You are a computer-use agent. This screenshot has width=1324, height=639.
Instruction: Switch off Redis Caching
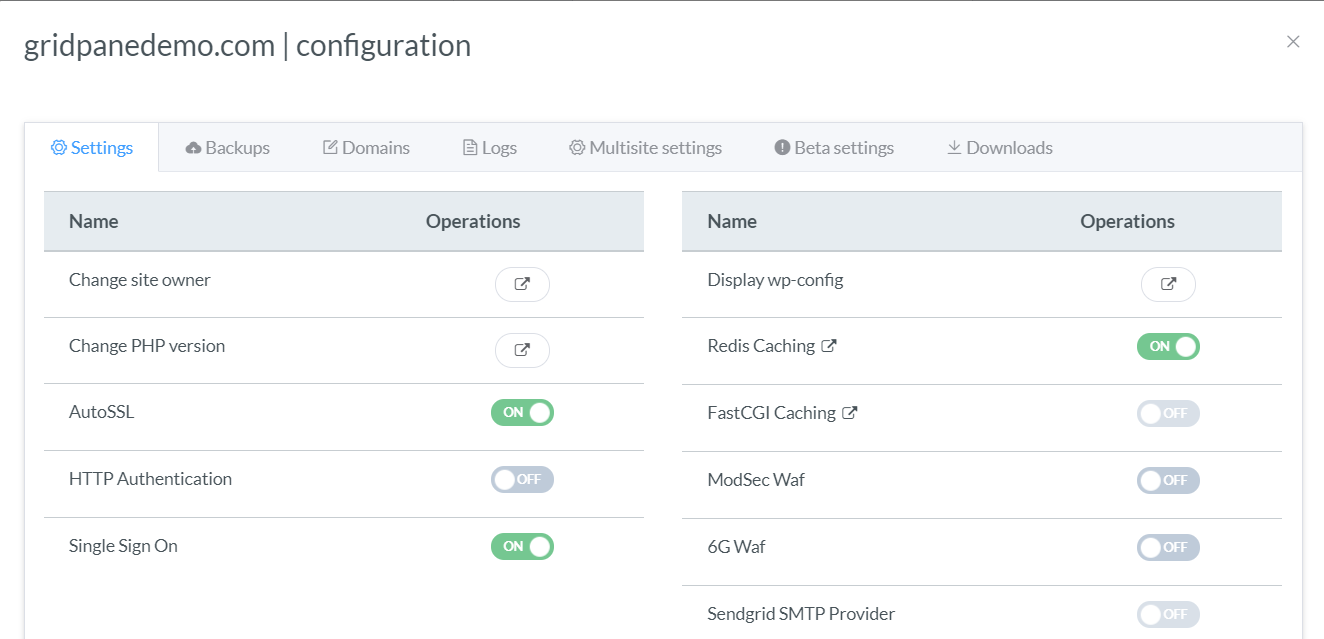click(x=1168, y=346)
